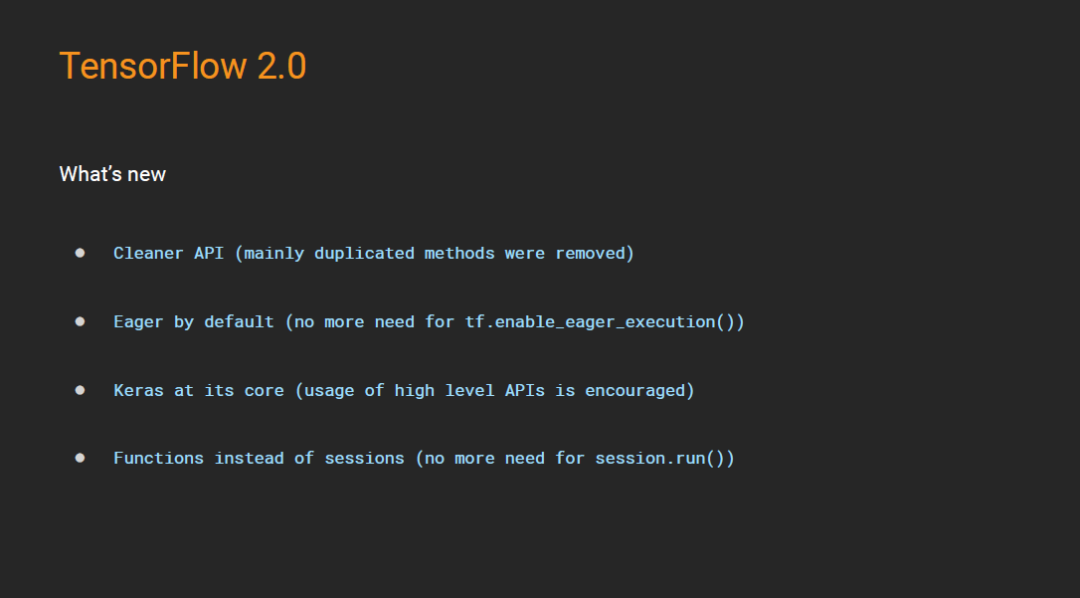Select the What's new subheading
1080x598 pixels.
pos(112,174)
